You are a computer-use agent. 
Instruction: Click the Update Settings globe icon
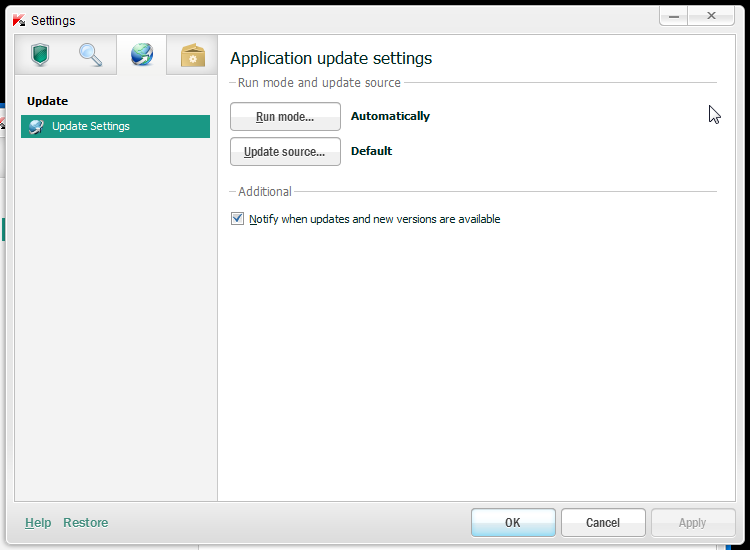(x=36, y=126)
